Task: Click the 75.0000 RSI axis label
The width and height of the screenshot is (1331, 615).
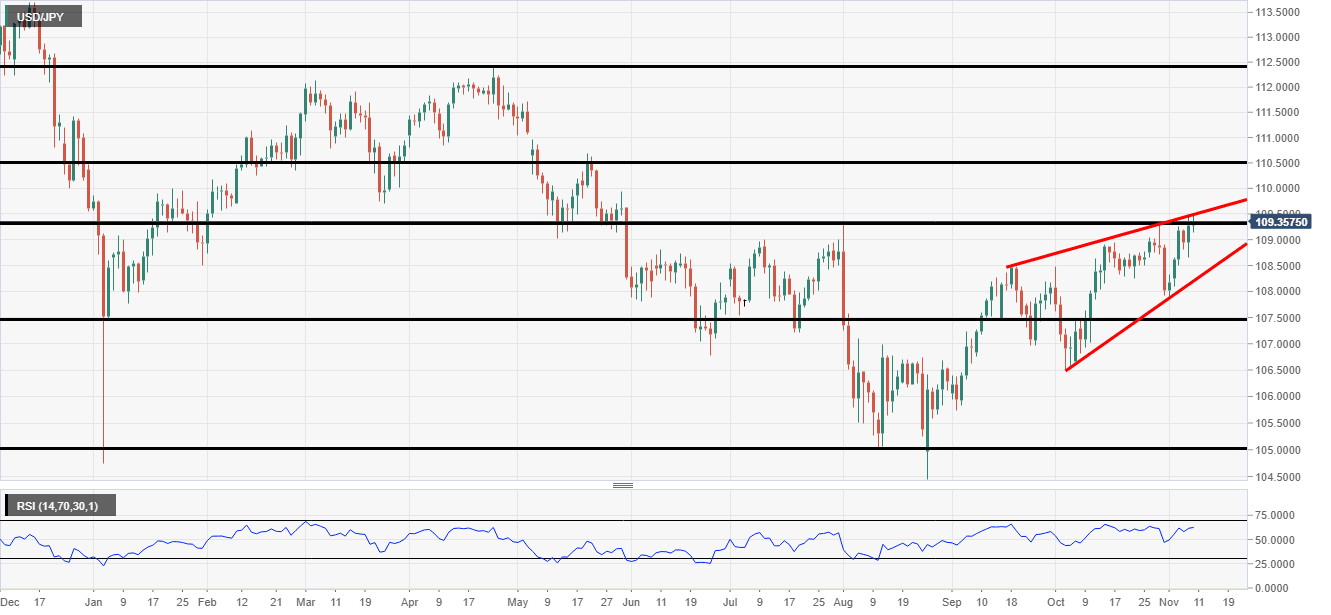Action: 1275,517
